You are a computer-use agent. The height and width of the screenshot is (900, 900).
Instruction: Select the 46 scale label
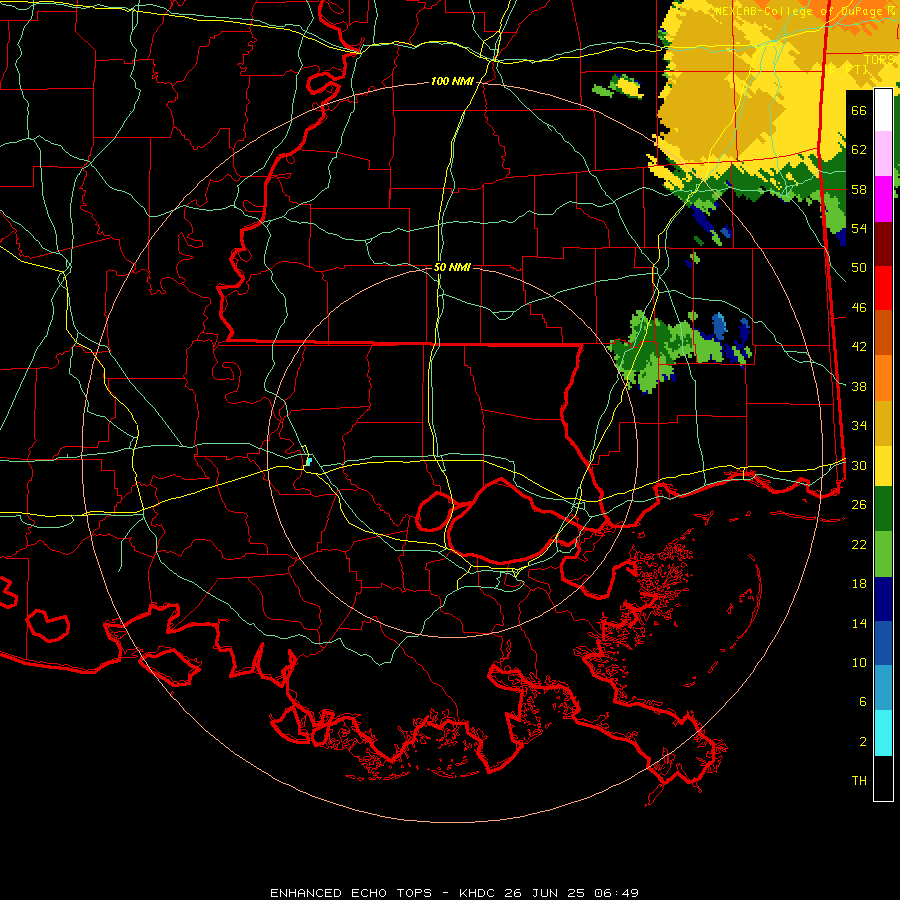[x=859, y=307]
